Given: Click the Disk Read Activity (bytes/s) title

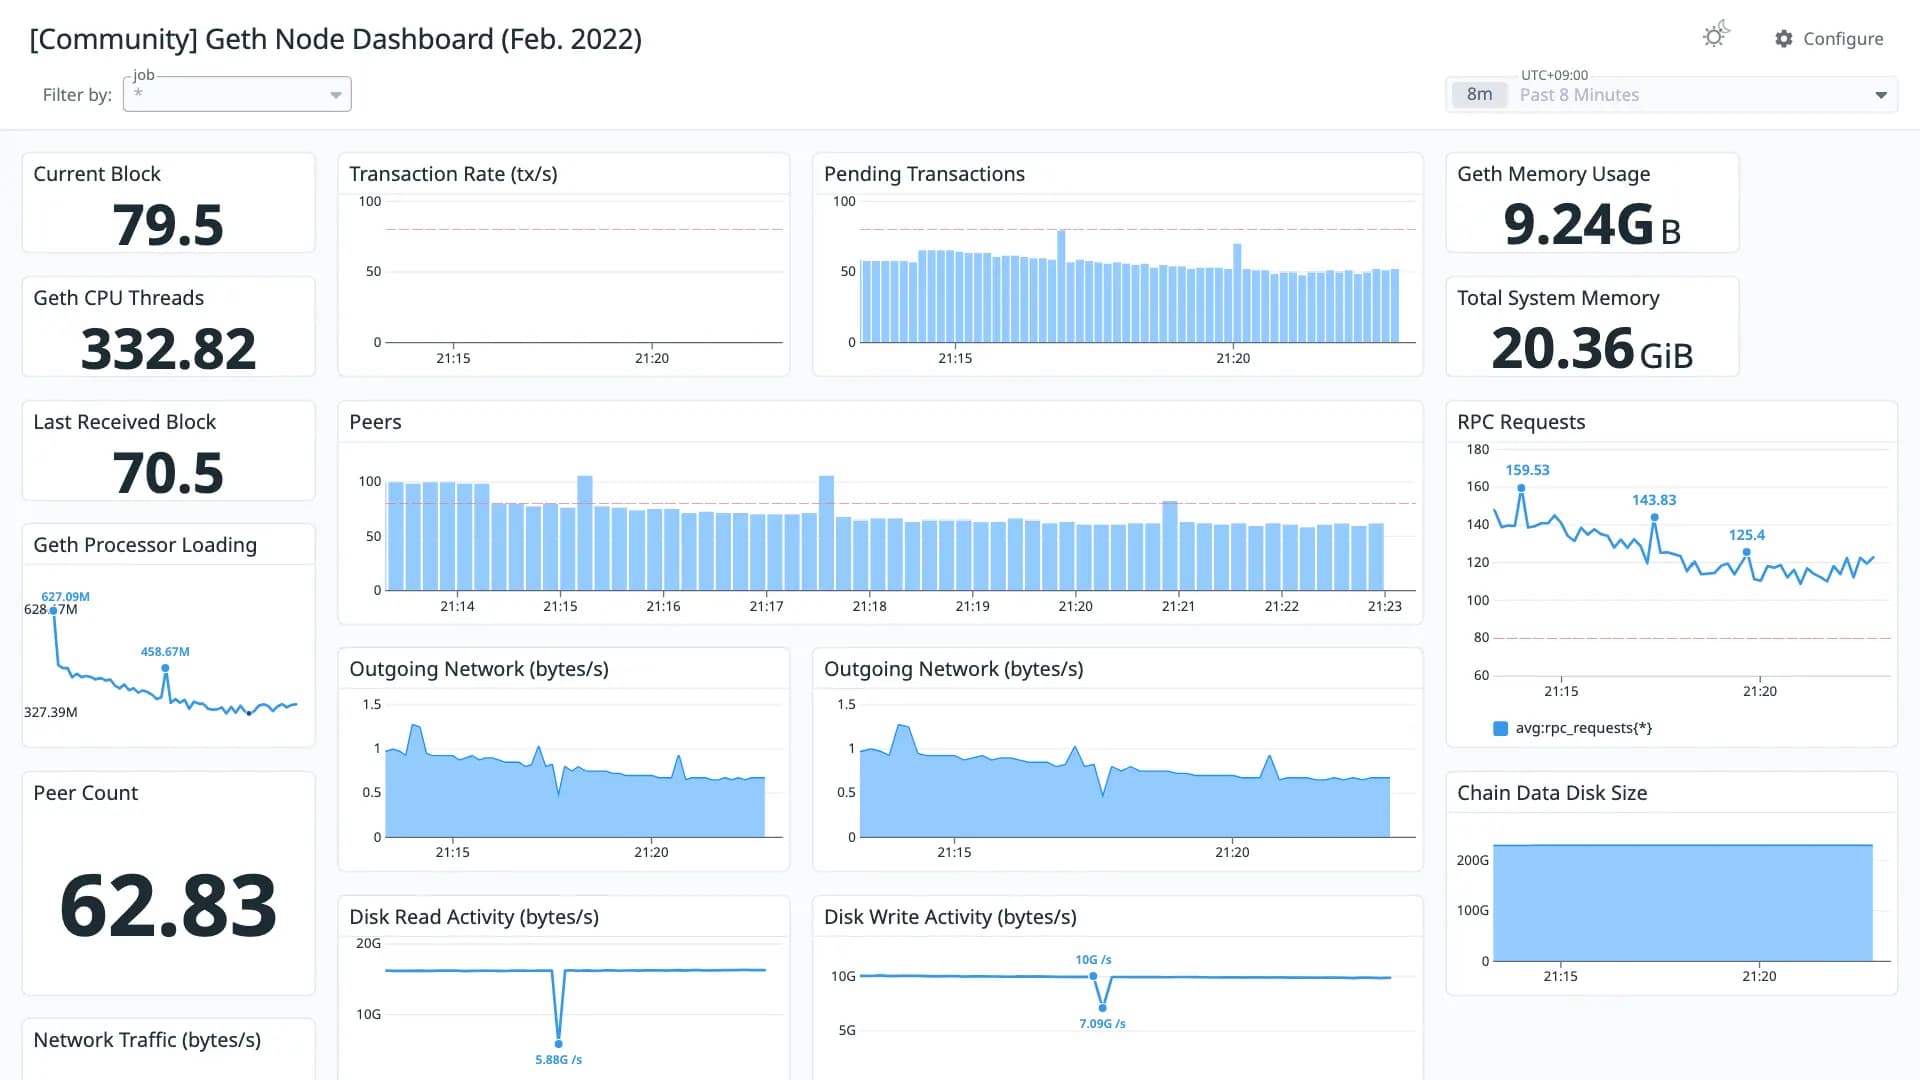Looking at the screenshot, I should point(474,917).
